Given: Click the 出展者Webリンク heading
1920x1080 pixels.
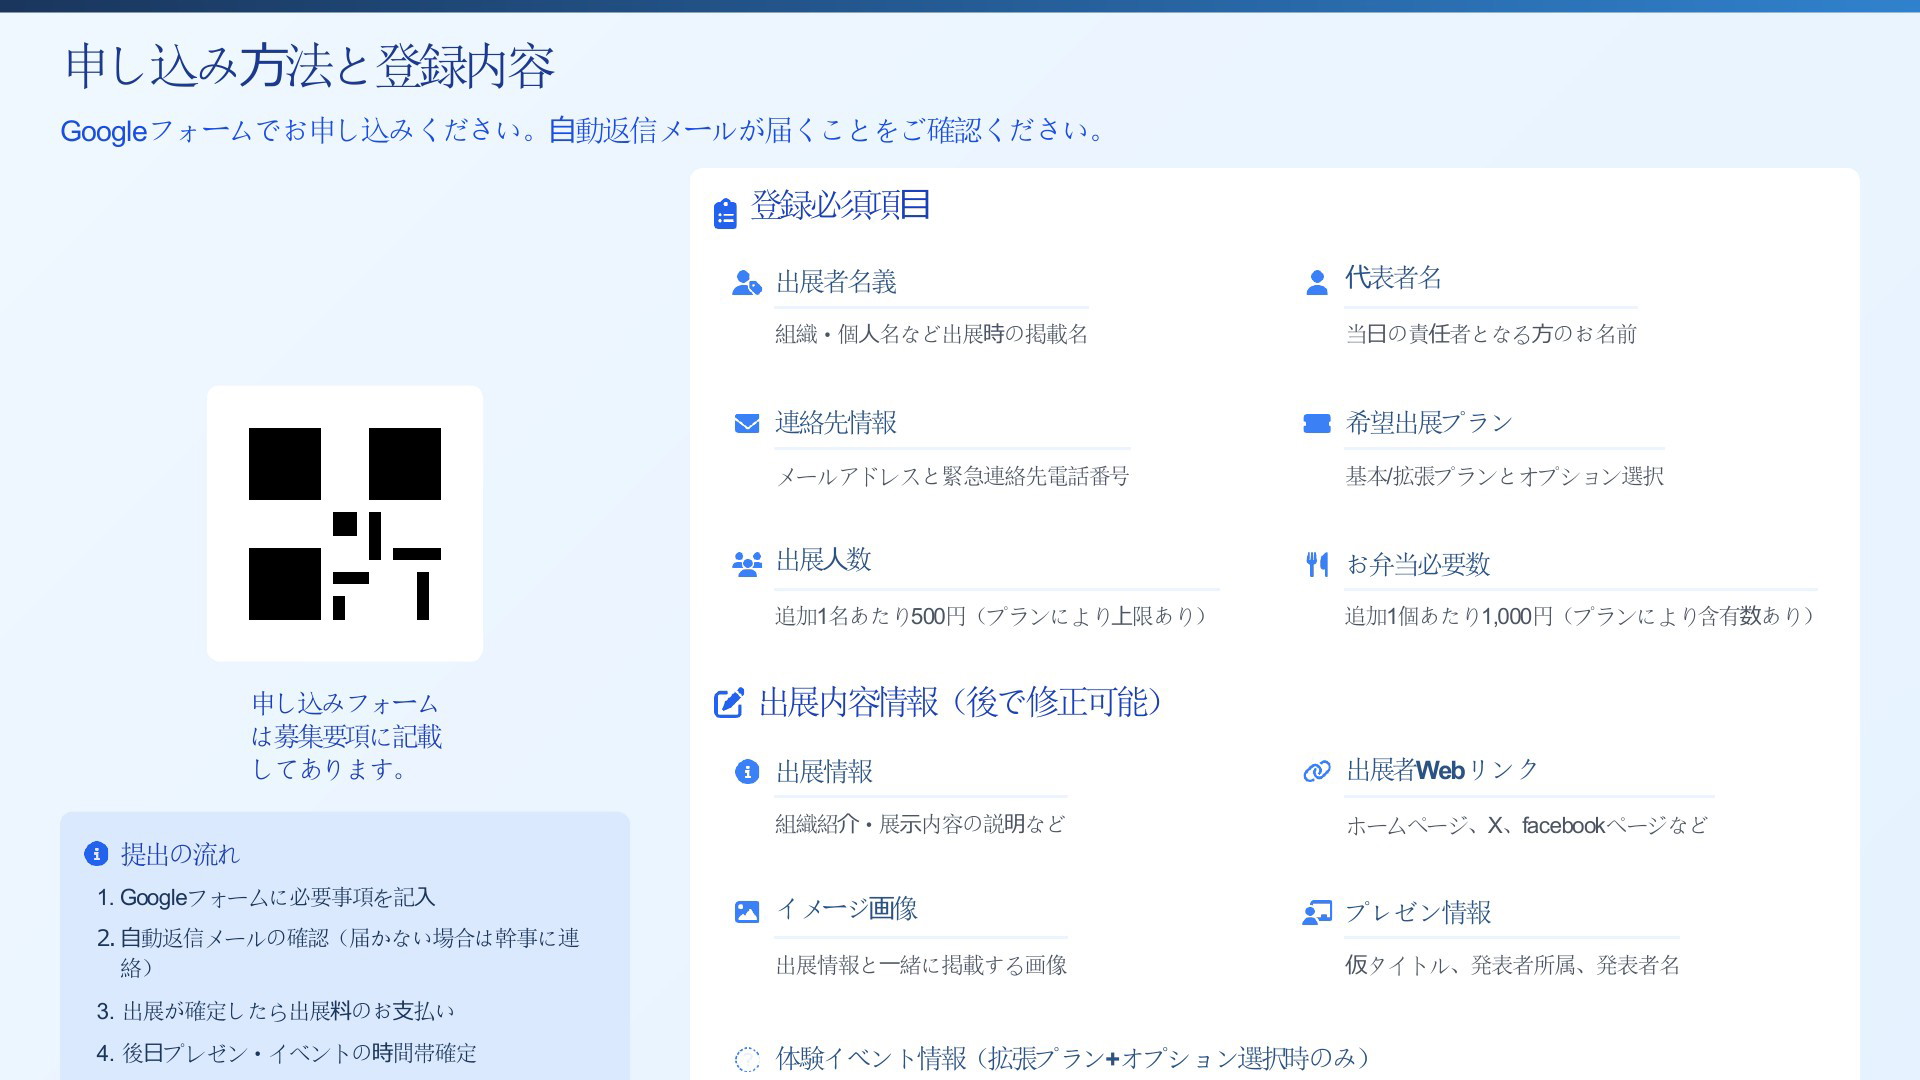Looking at the screenshot, I should pos(1442,770).
